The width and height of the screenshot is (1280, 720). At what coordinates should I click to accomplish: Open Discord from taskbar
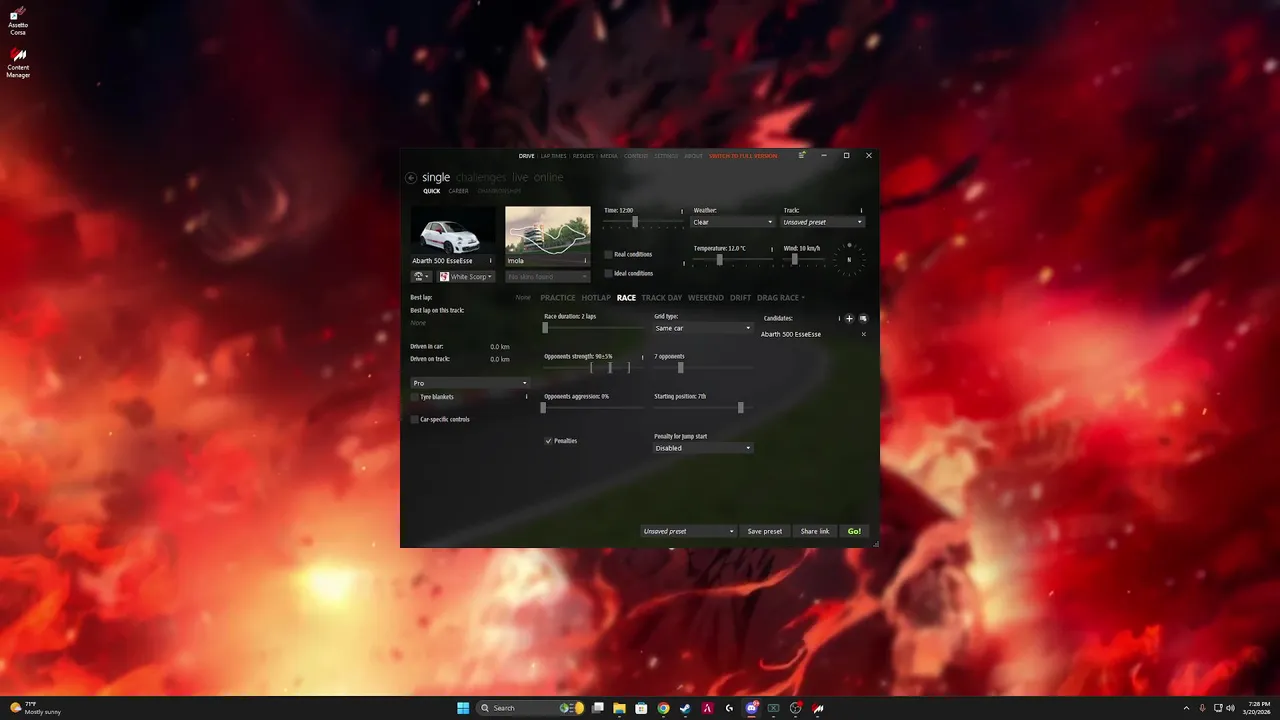point(751,708)
